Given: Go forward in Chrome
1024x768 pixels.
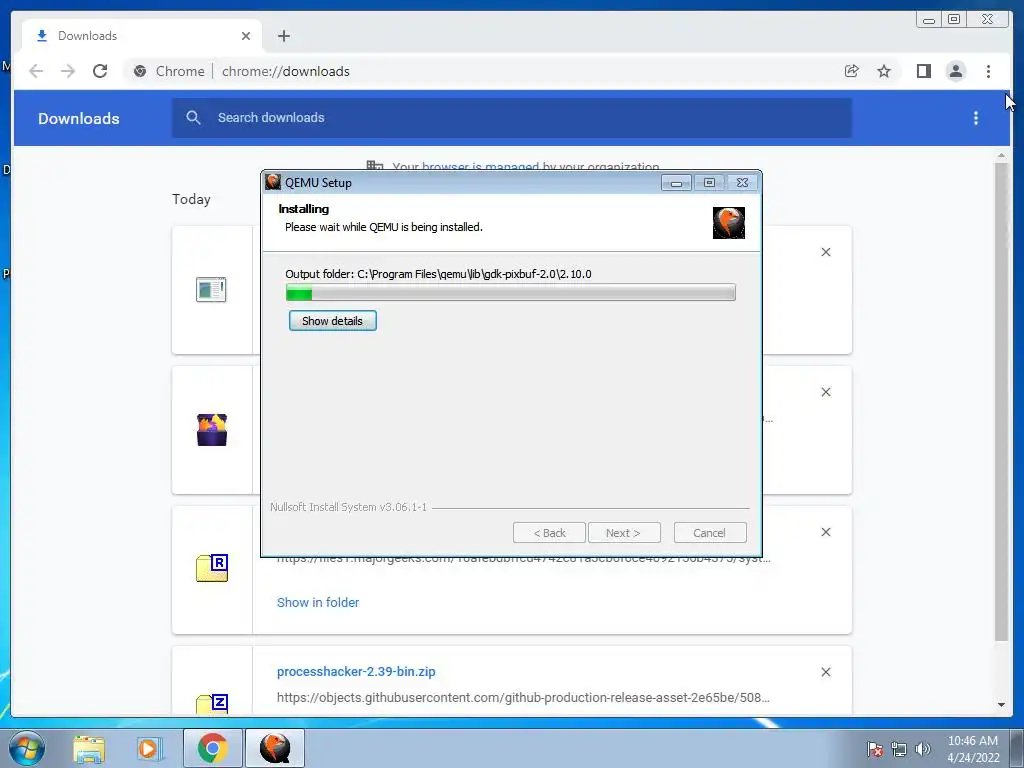Looking at the screenshot, I should click(x=68, y=71).
